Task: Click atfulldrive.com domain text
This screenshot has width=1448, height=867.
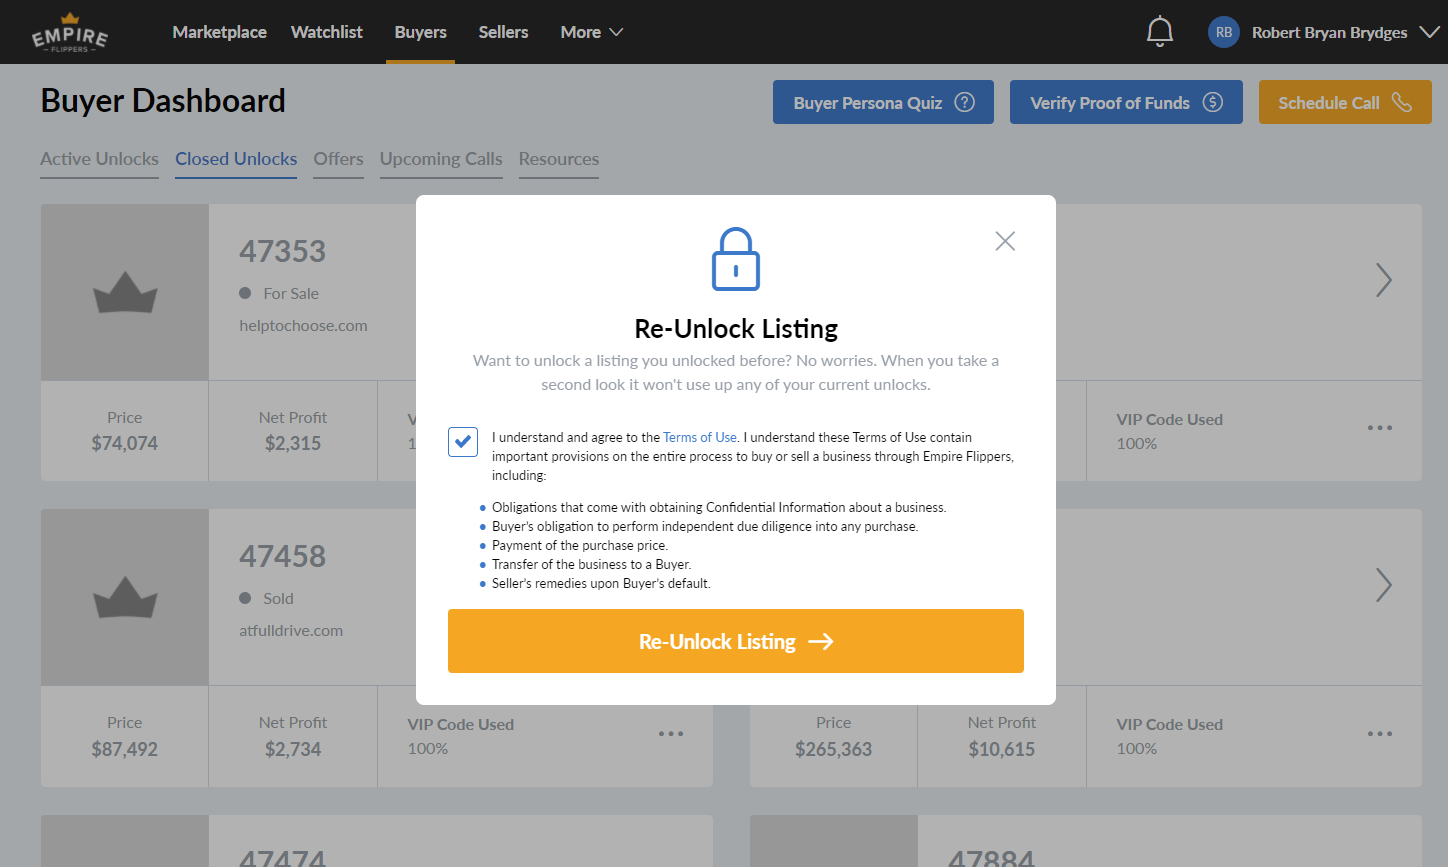Action: [291, 631]
